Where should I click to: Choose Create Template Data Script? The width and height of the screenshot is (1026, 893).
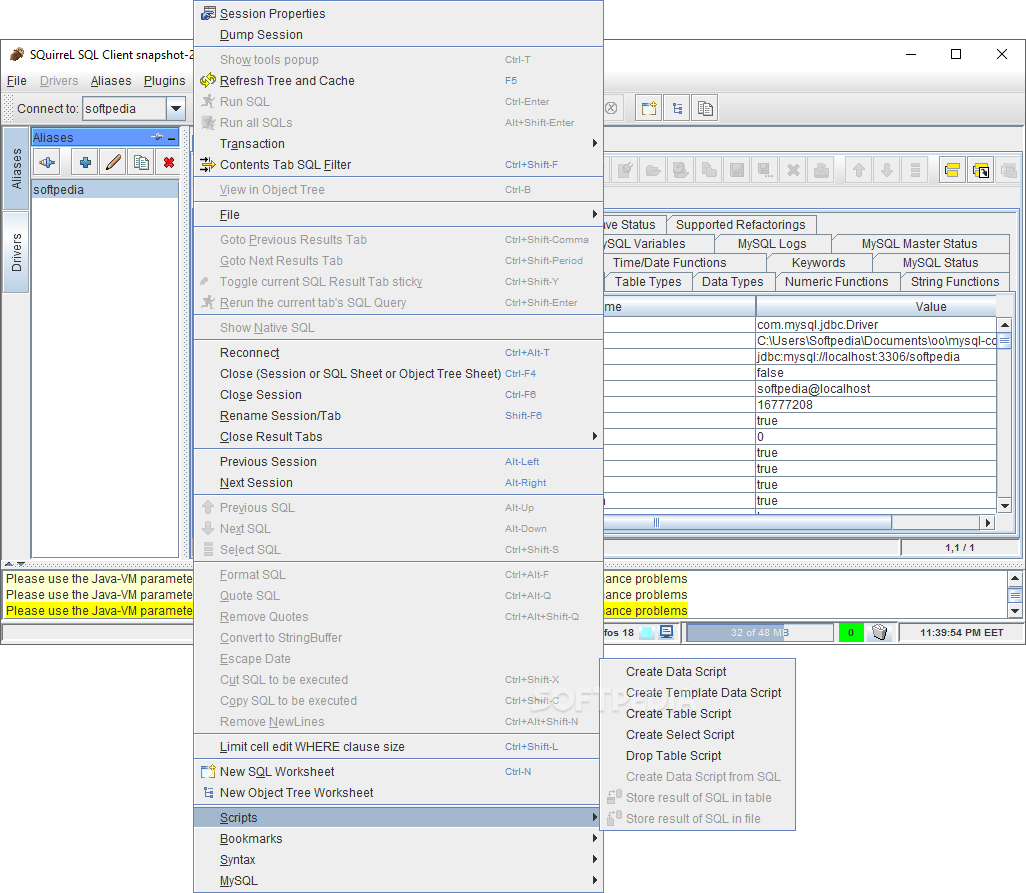[698, 692]
